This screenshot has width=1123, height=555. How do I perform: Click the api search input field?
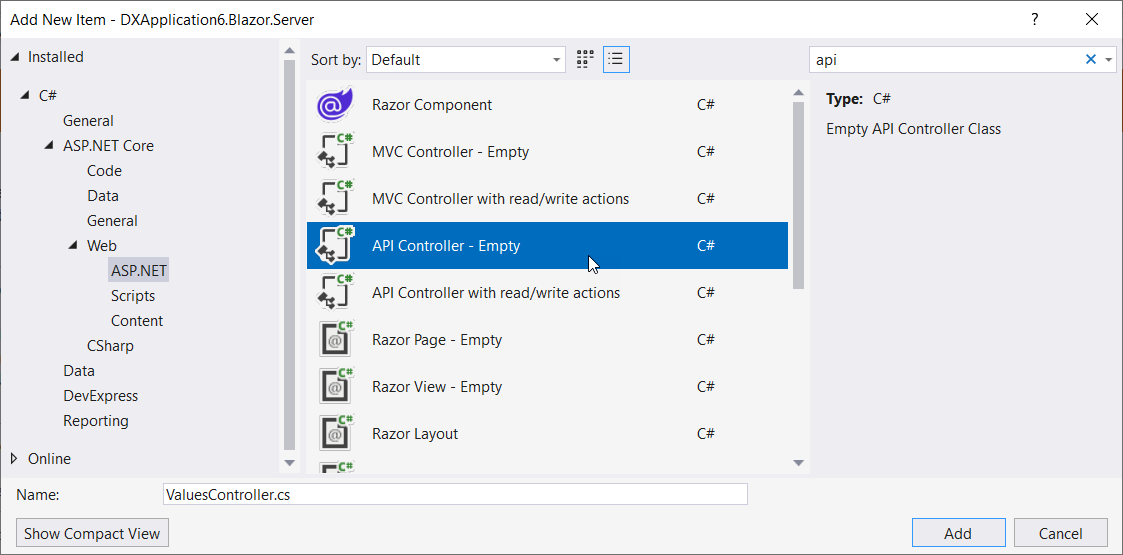pos(945,60)
